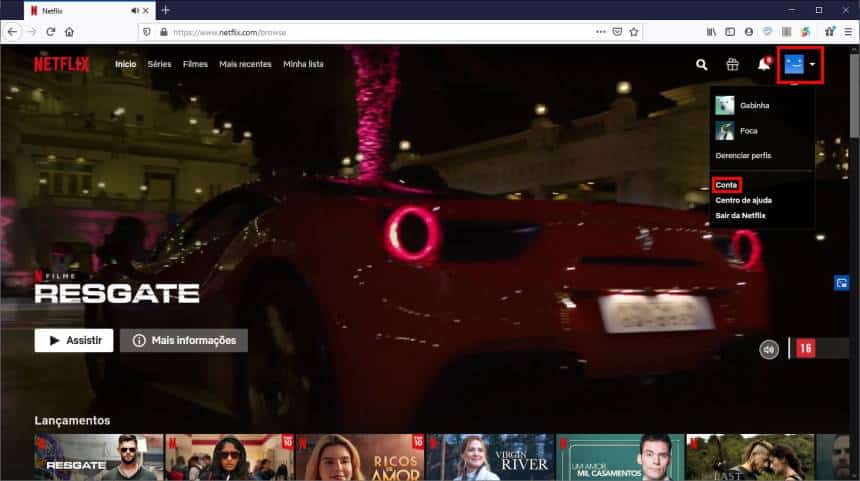
Task: Select the Gabinha profile avatar
Action: (x=725, y=105)
